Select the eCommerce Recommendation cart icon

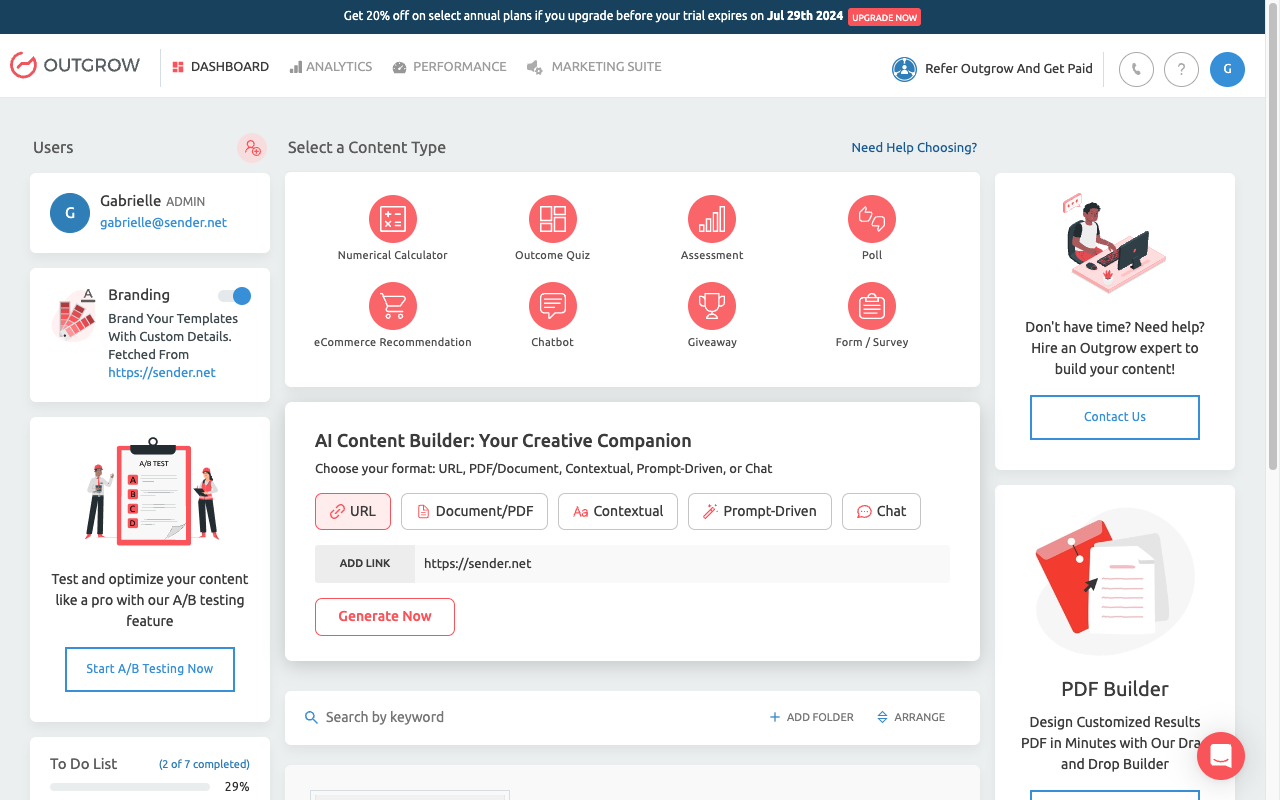(393, 306)
